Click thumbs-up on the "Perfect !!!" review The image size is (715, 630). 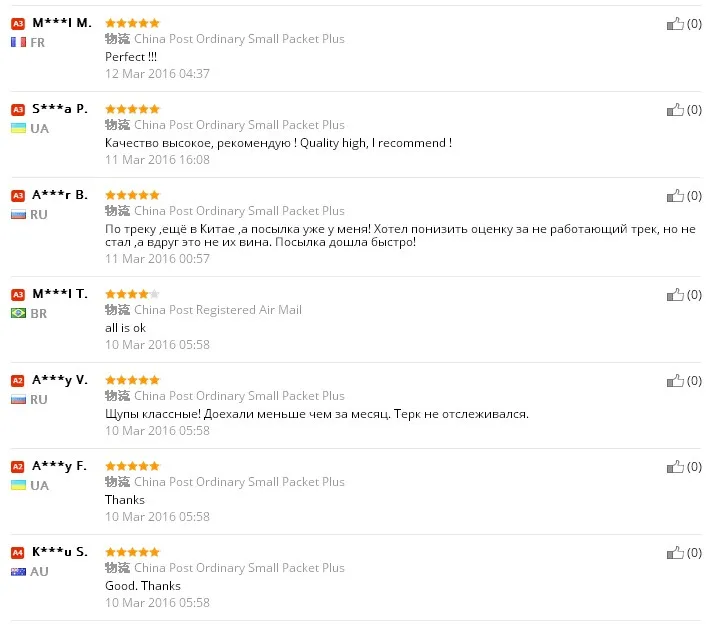(676, 24)
